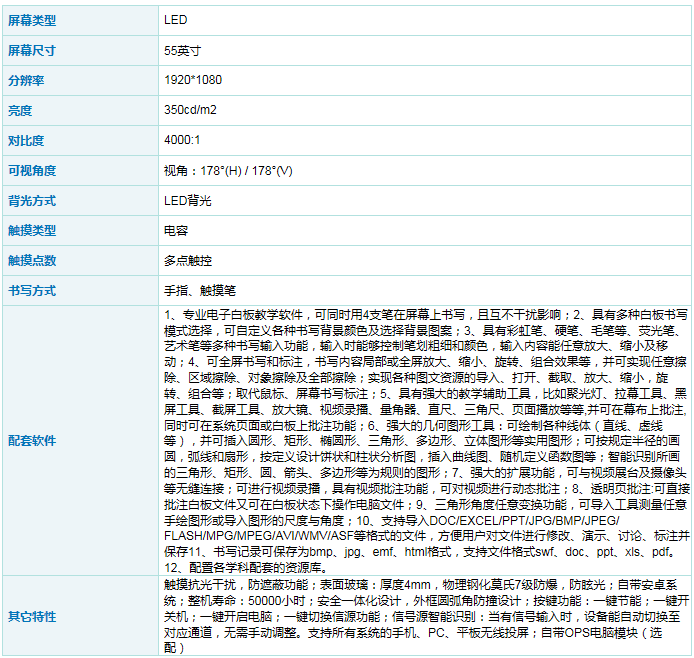694x658 pixels.
Task: Click the 配套软件 description paragraph
Action: (427, 441)
